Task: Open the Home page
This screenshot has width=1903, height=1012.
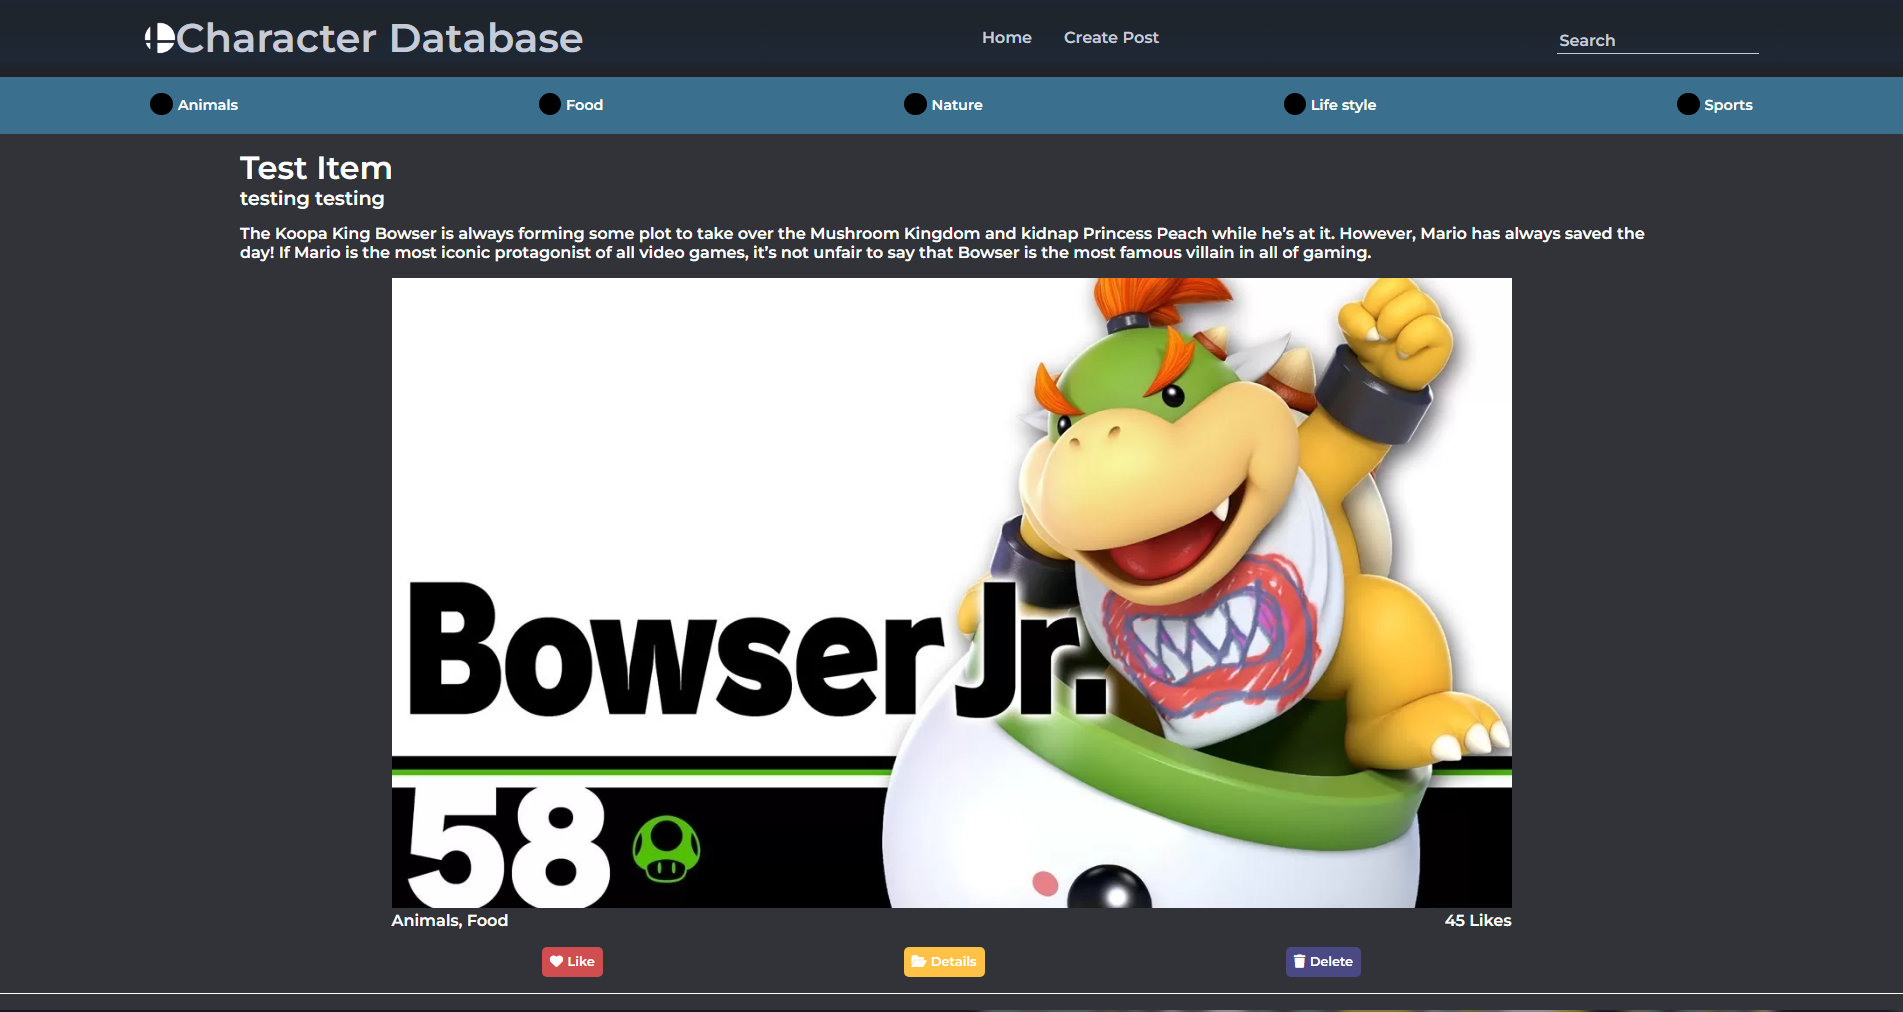Action: click(1006, 37)
